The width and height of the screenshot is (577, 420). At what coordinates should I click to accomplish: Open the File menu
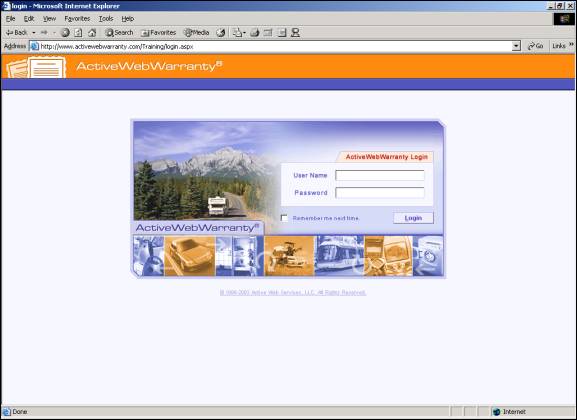pos(10,18)
